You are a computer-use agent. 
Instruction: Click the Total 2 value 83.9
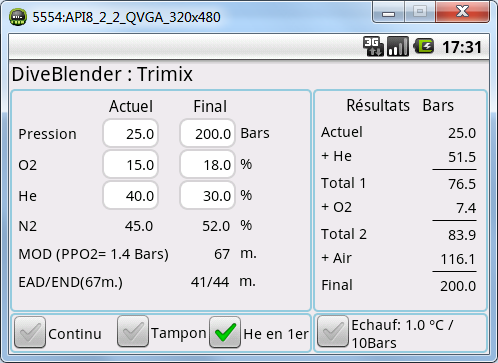pos(462,235)
